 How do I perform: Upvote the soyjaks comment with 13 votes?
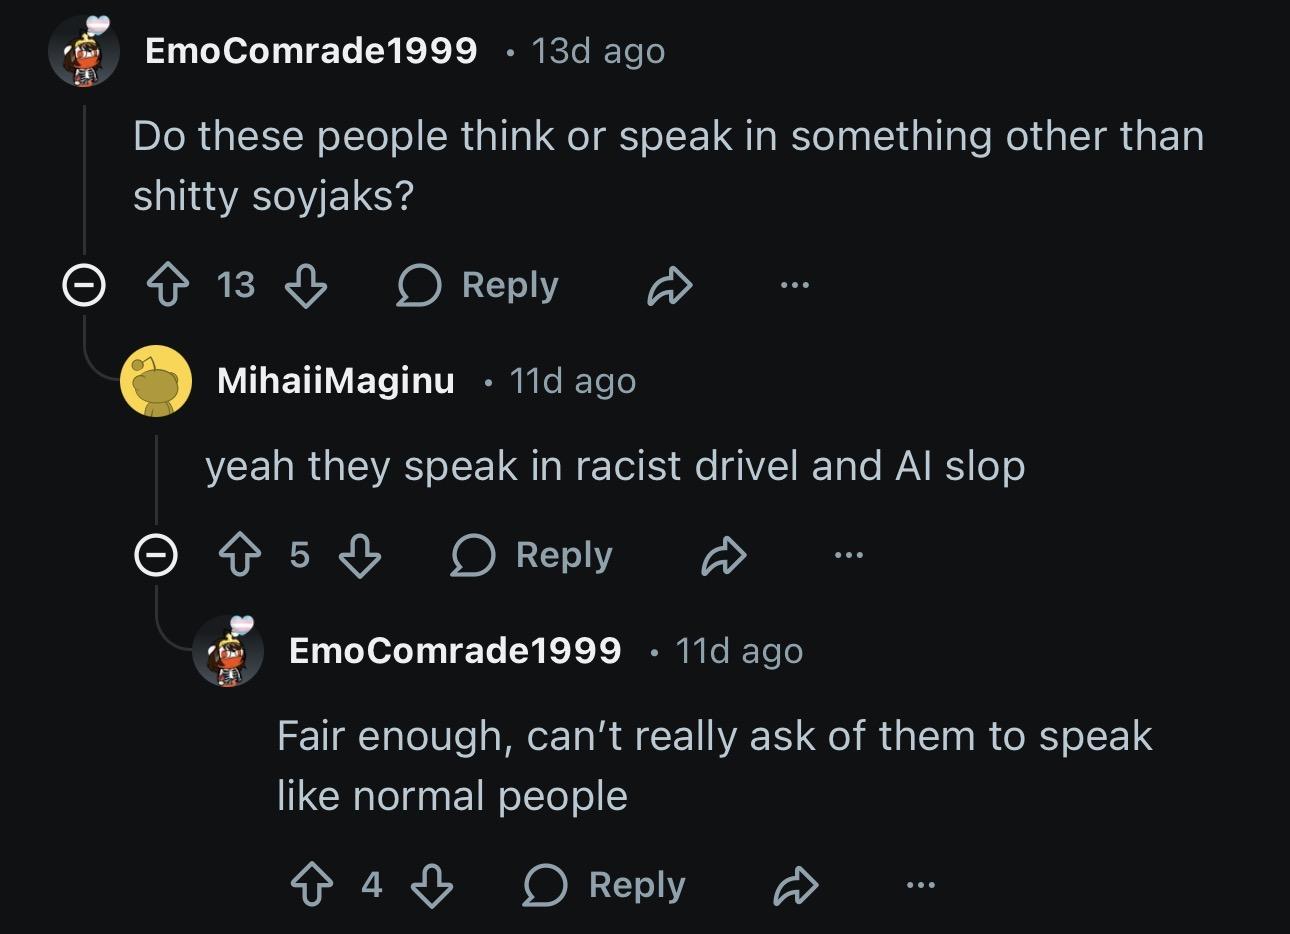click(x=168, y=286)
